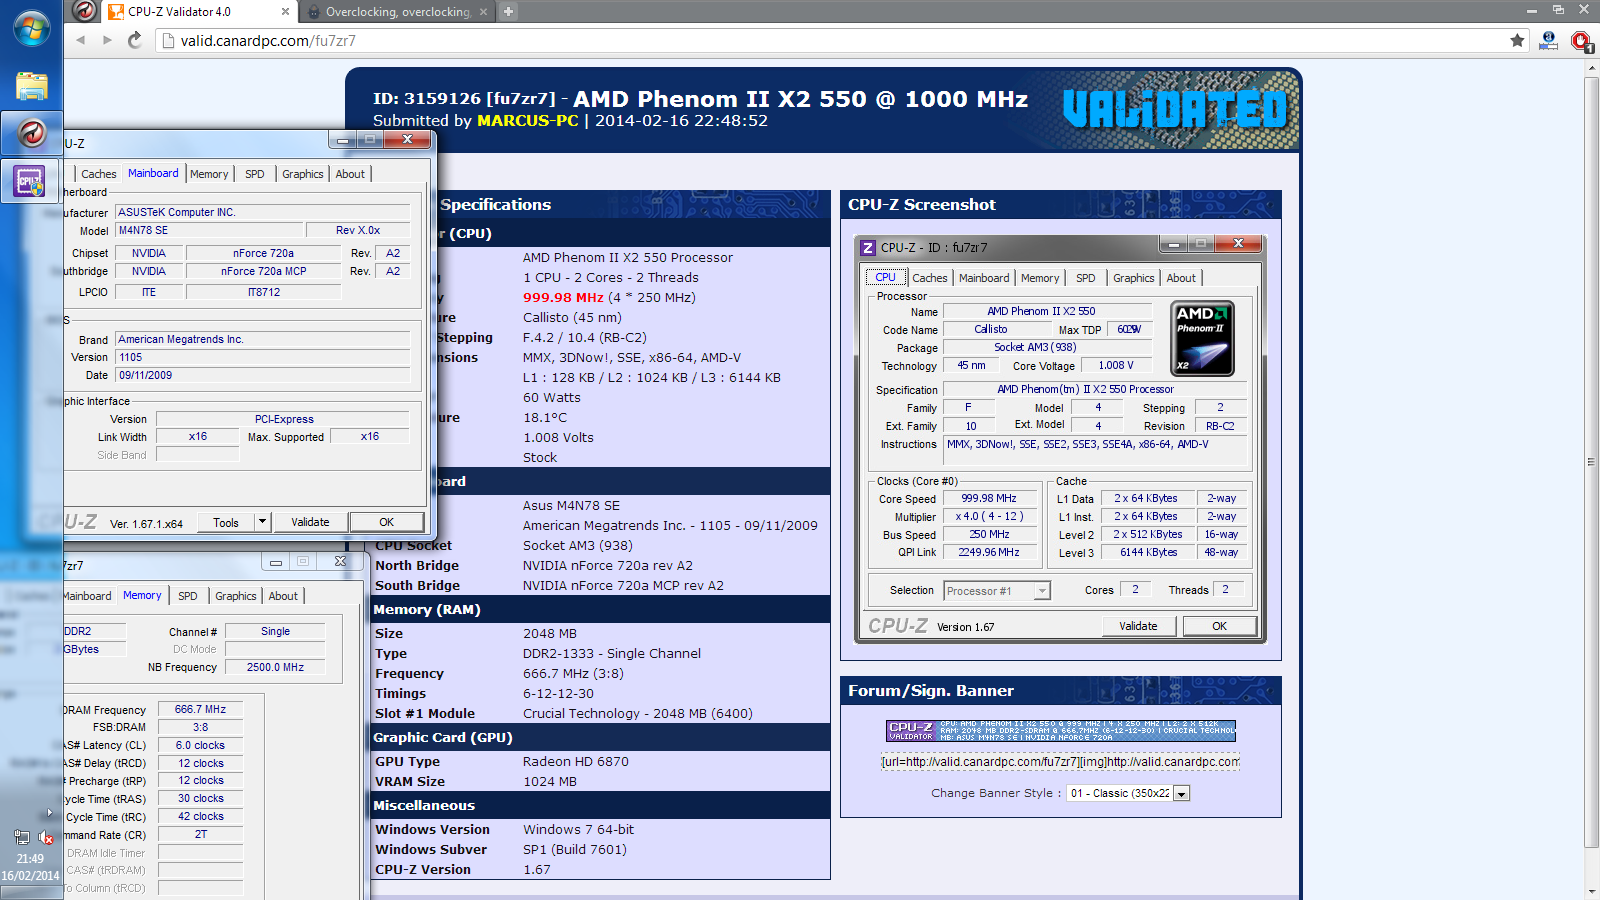
Task: Click the volume muted tray icon
Action: (x=46, y=838)
